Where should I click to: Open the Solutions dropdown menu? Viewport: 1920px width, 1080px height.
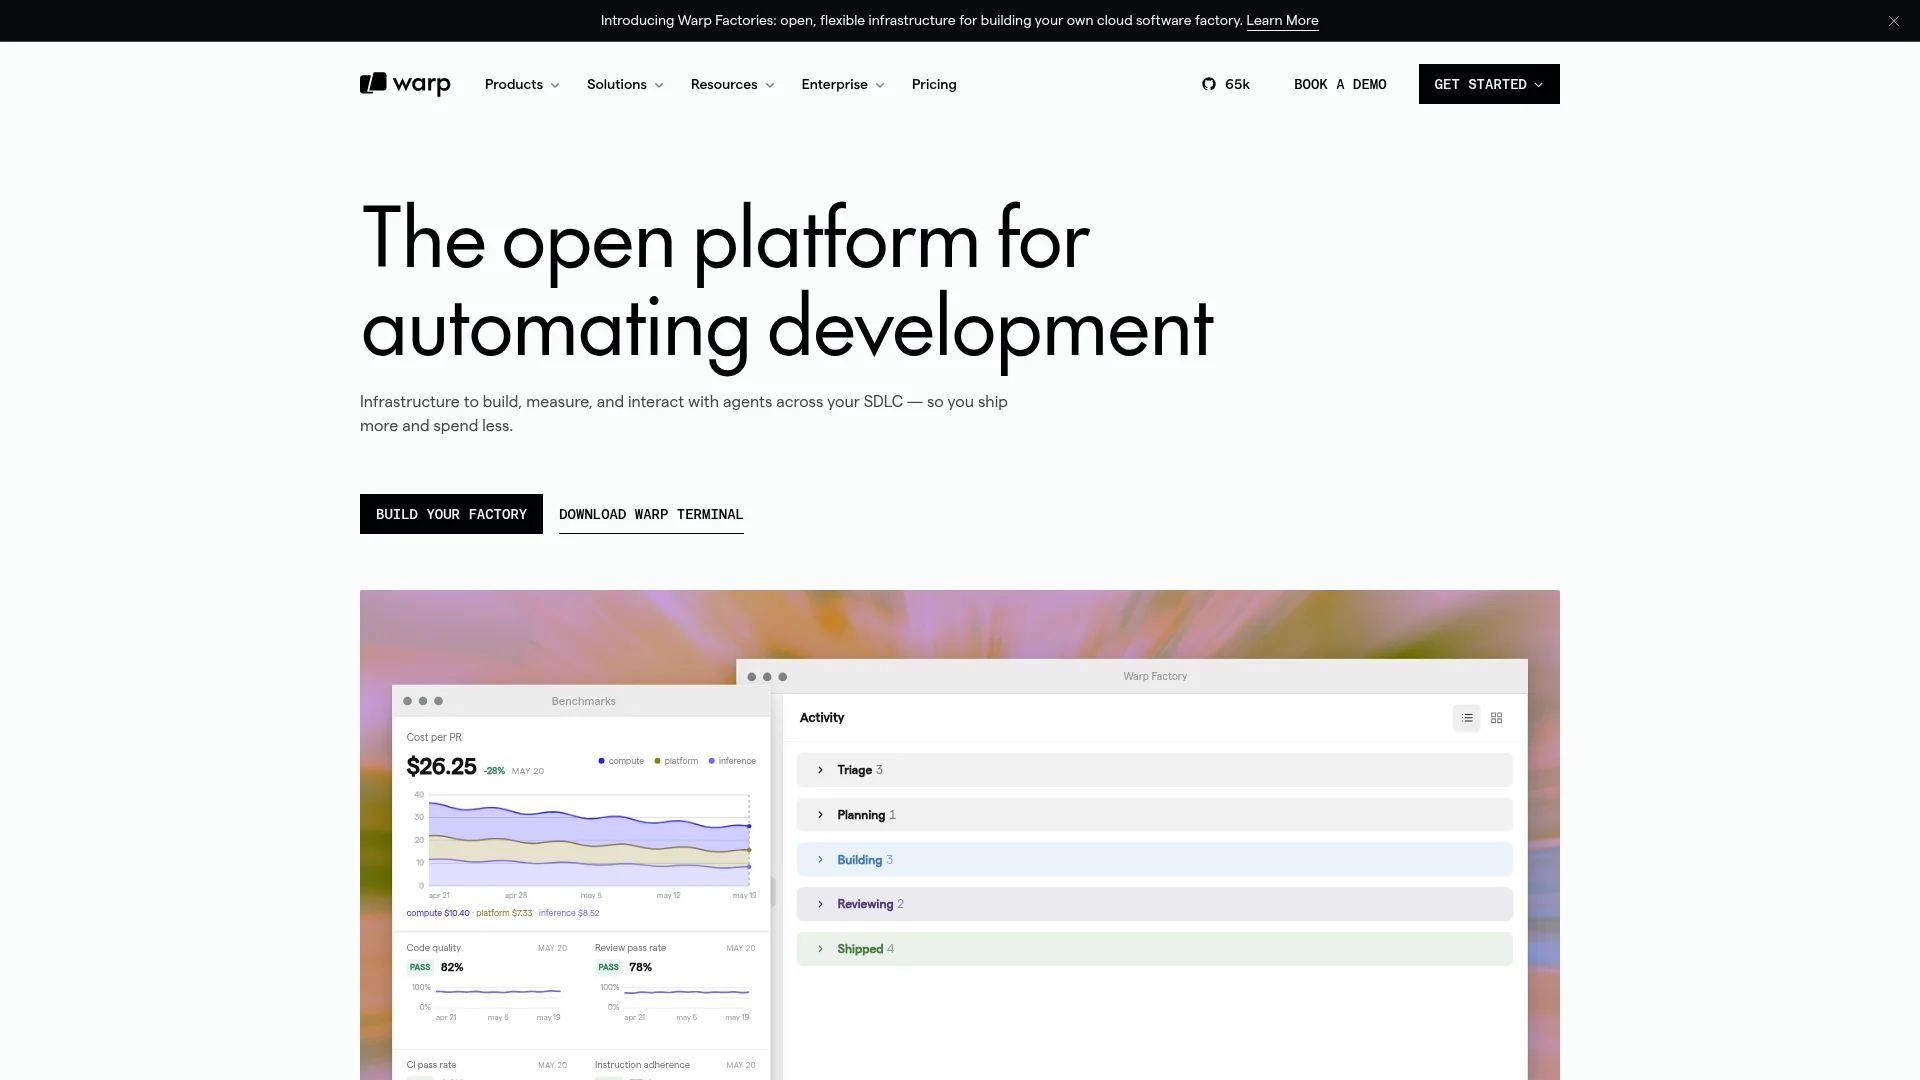[625, 84]
